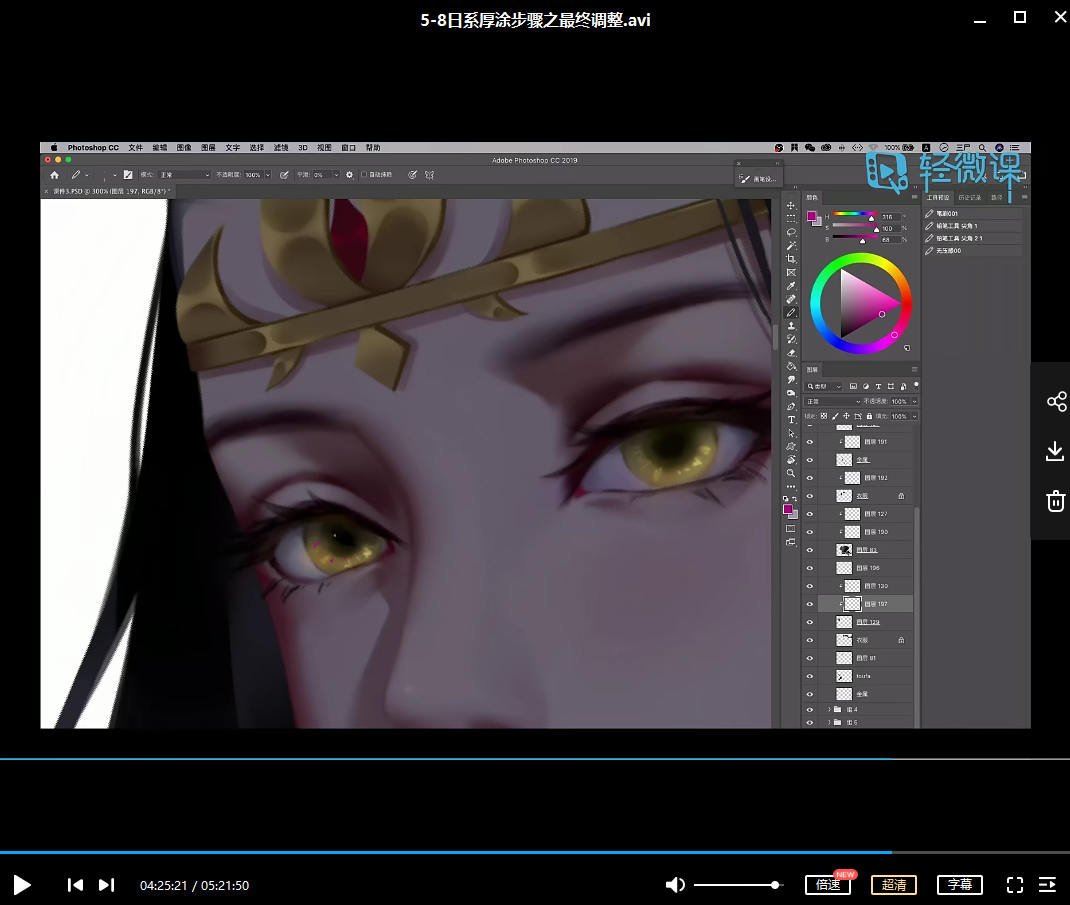This screenshot has height=905, width=1070.
Task: Play the video
Action: pyautogui.click(x=22, y=885)
